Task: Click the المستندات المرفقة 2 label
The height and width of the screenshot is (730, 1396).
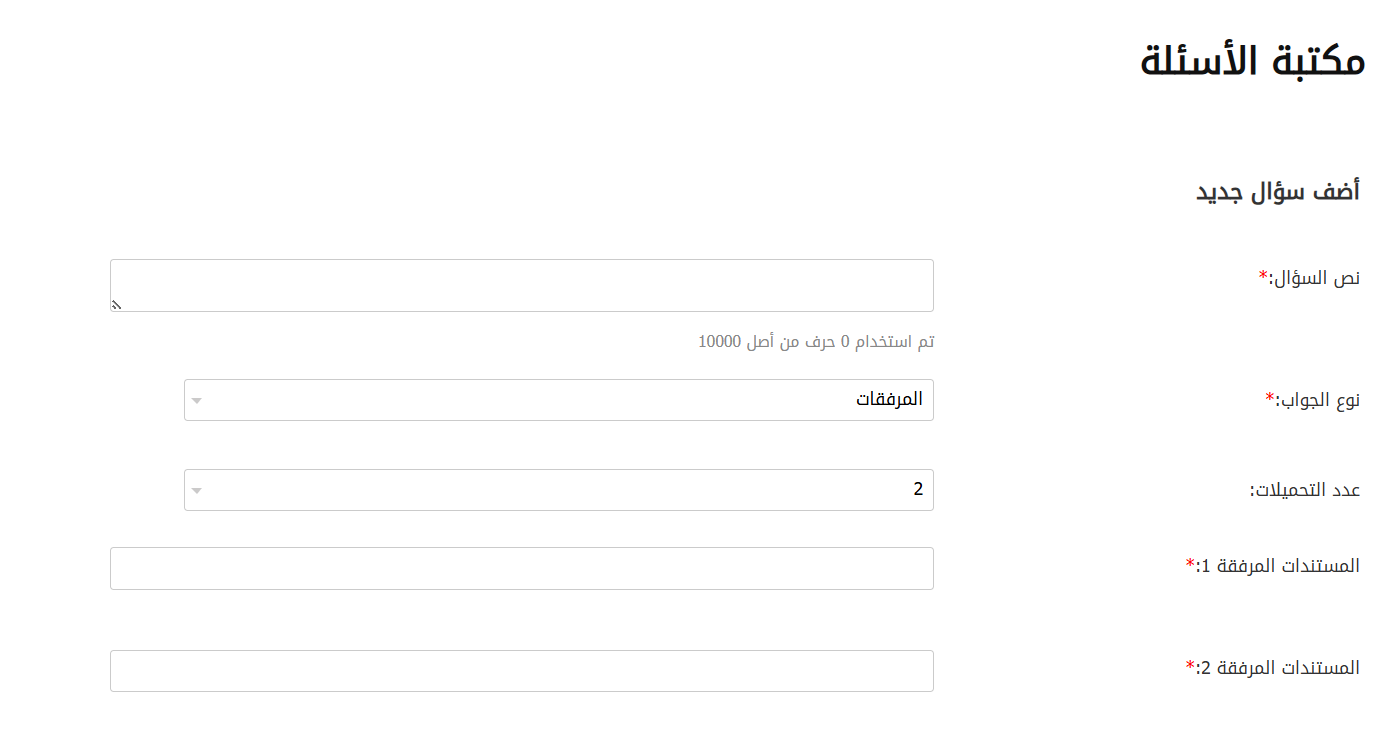Action: [x=1278, y=668]
